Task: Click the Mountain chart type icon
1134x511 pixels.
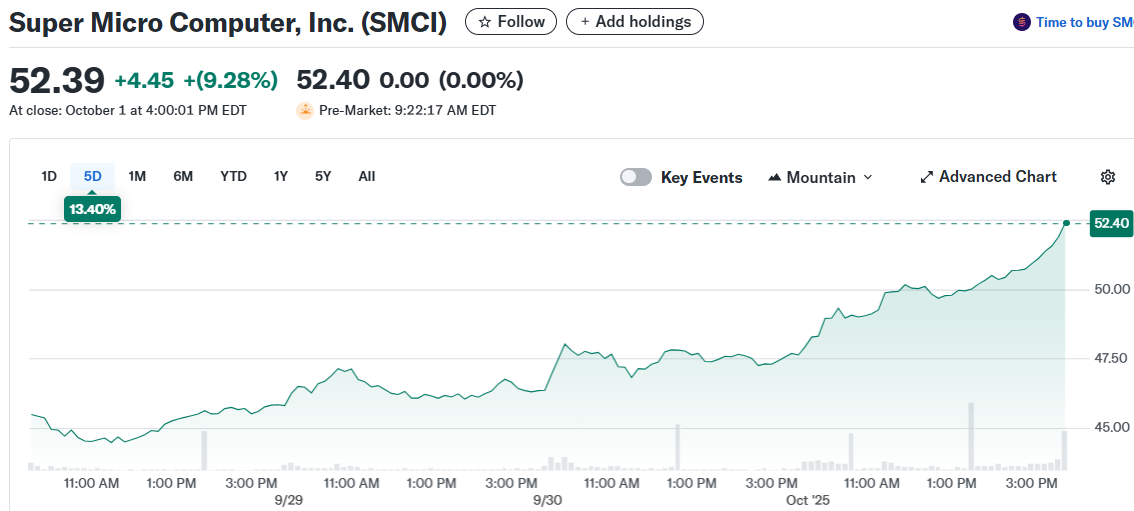Action: 774,177
